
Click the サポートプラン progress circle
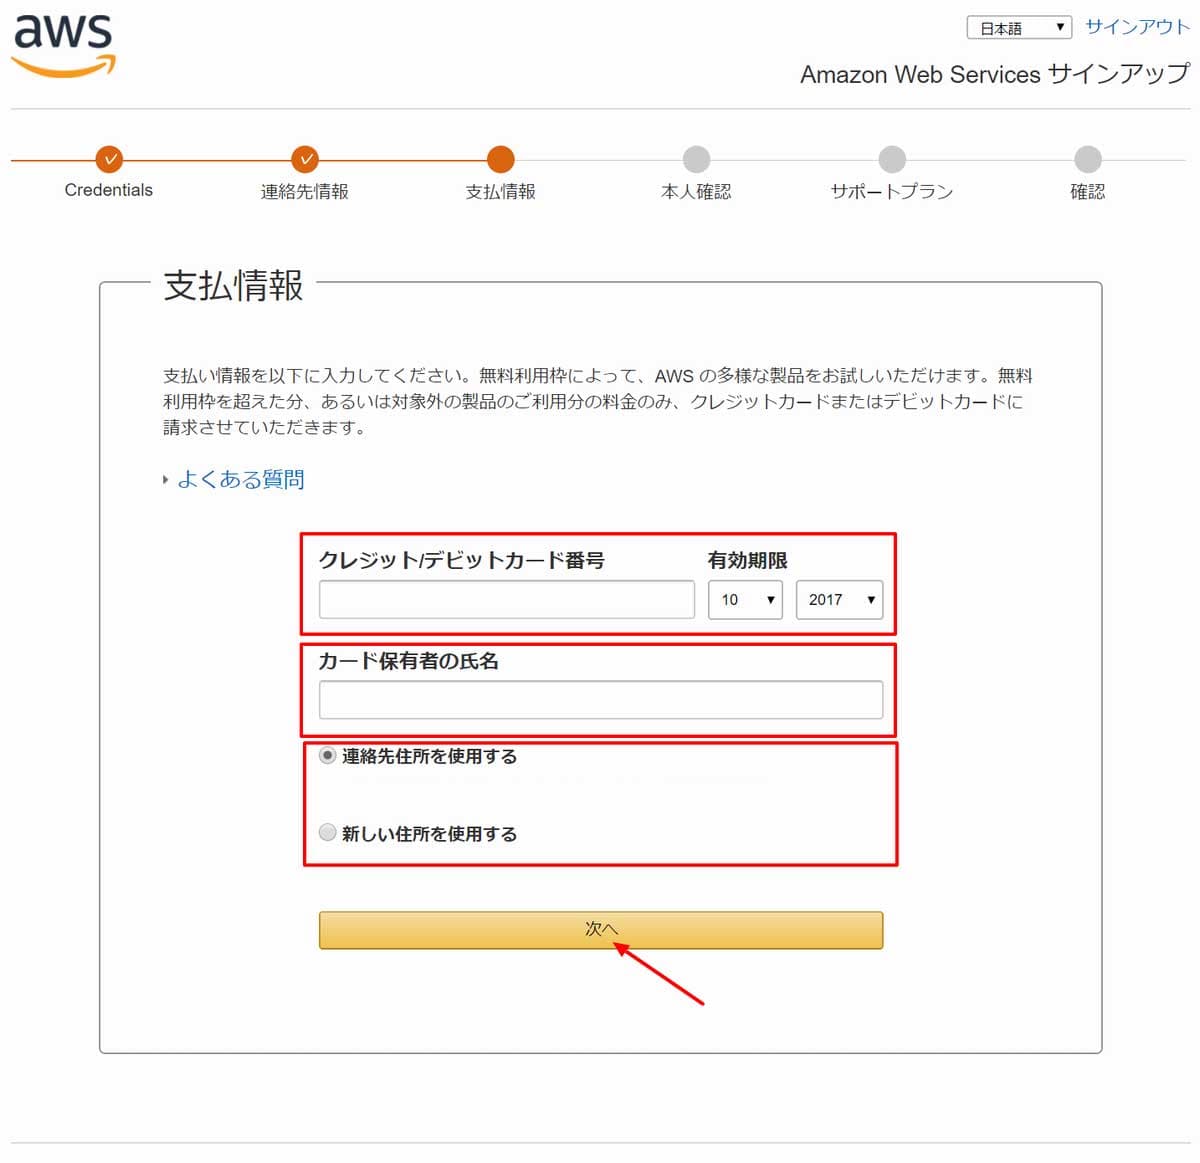(x=892, y=160)
